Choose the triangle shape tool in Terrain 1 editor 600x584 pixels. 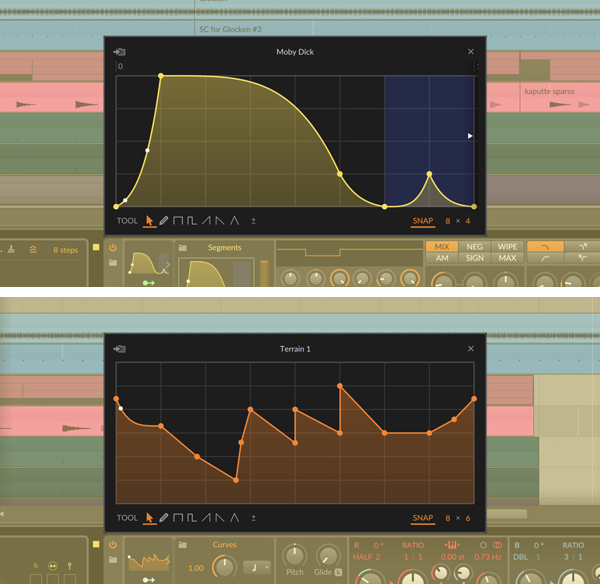point(235,518)
